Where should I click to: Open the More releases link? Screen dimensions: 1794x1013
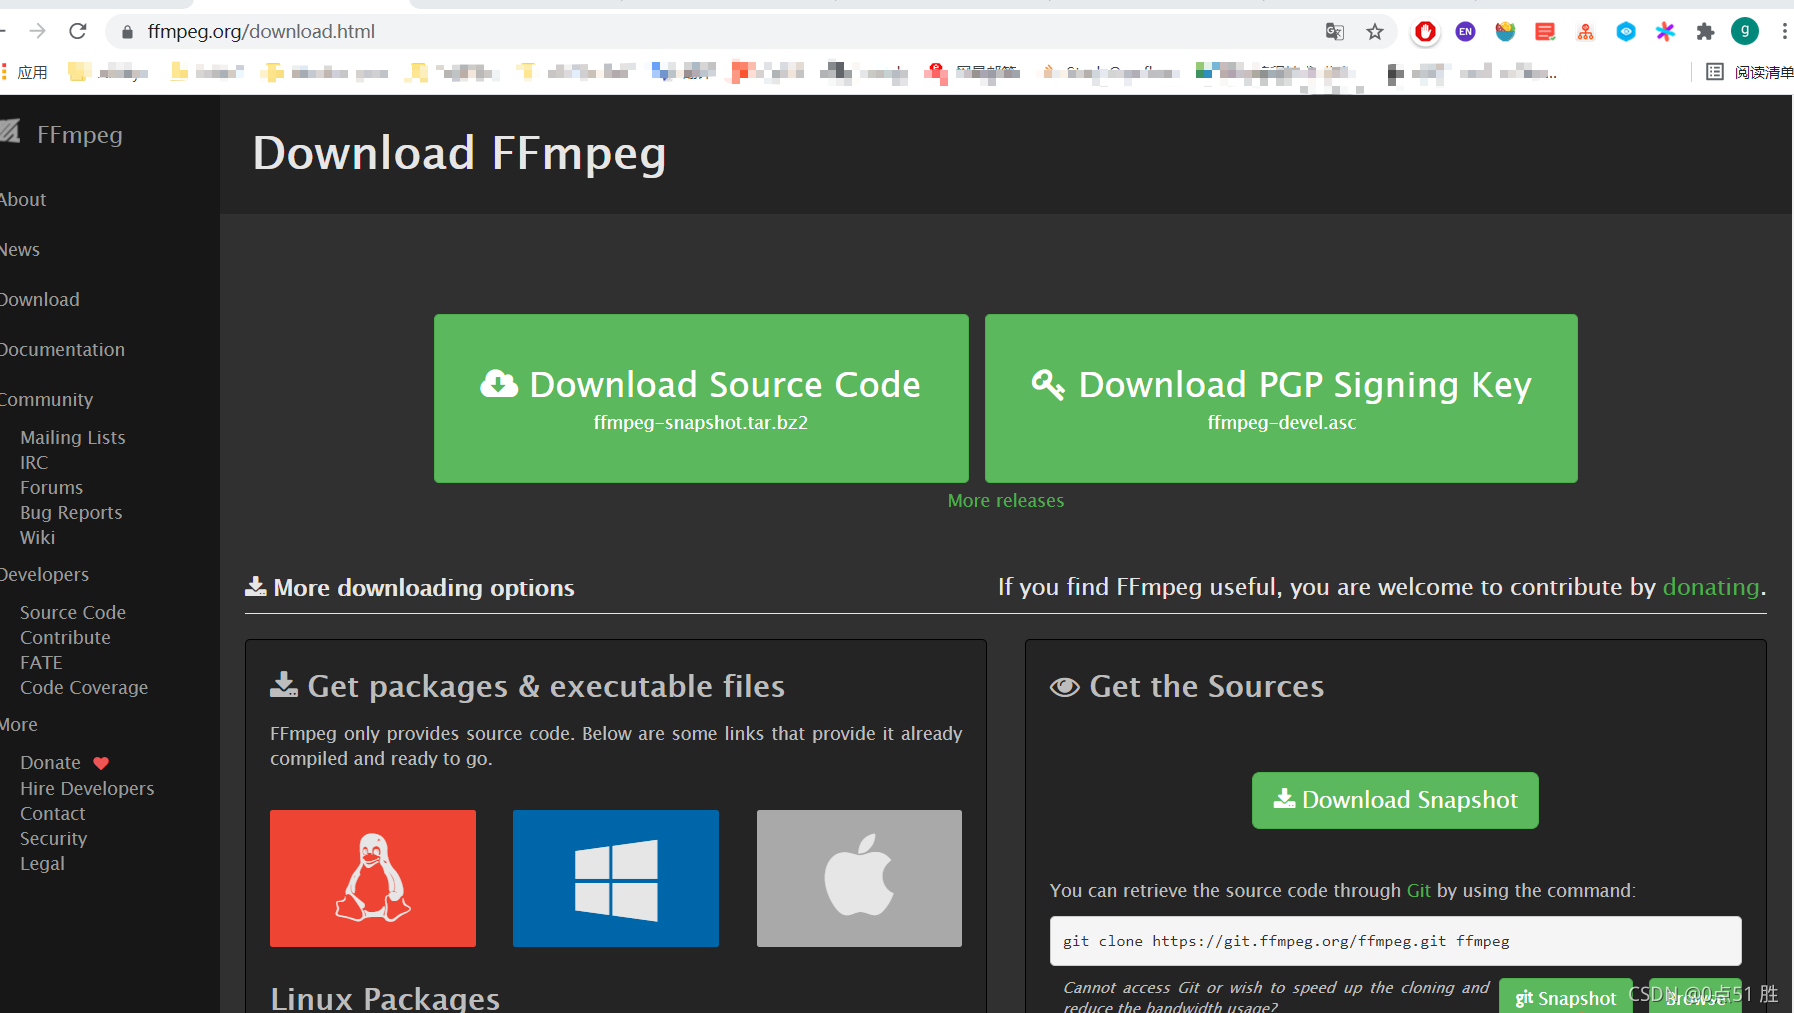(1006, 500)
